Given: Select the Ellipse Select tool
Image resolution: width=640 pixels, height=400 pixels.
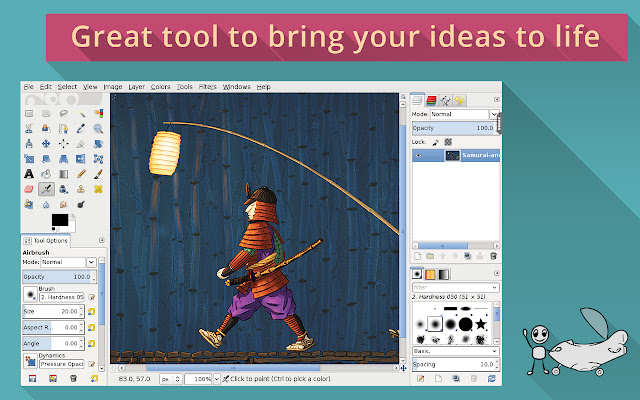Looking at the screenshot, I should point(46,113).
